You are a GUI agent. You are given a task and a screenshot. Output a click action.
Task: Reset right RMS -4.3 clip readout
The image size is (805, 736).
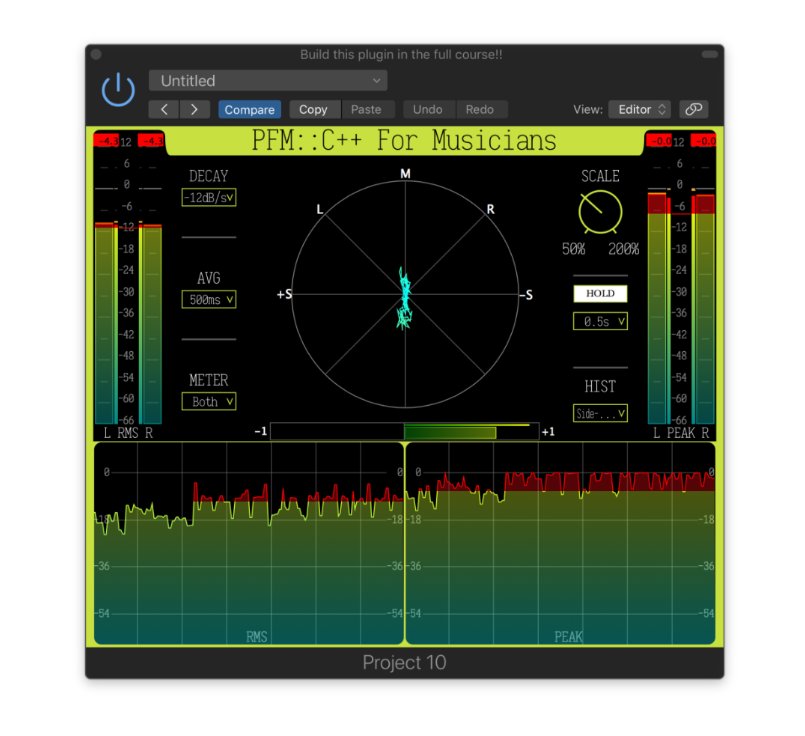(151, 141)
